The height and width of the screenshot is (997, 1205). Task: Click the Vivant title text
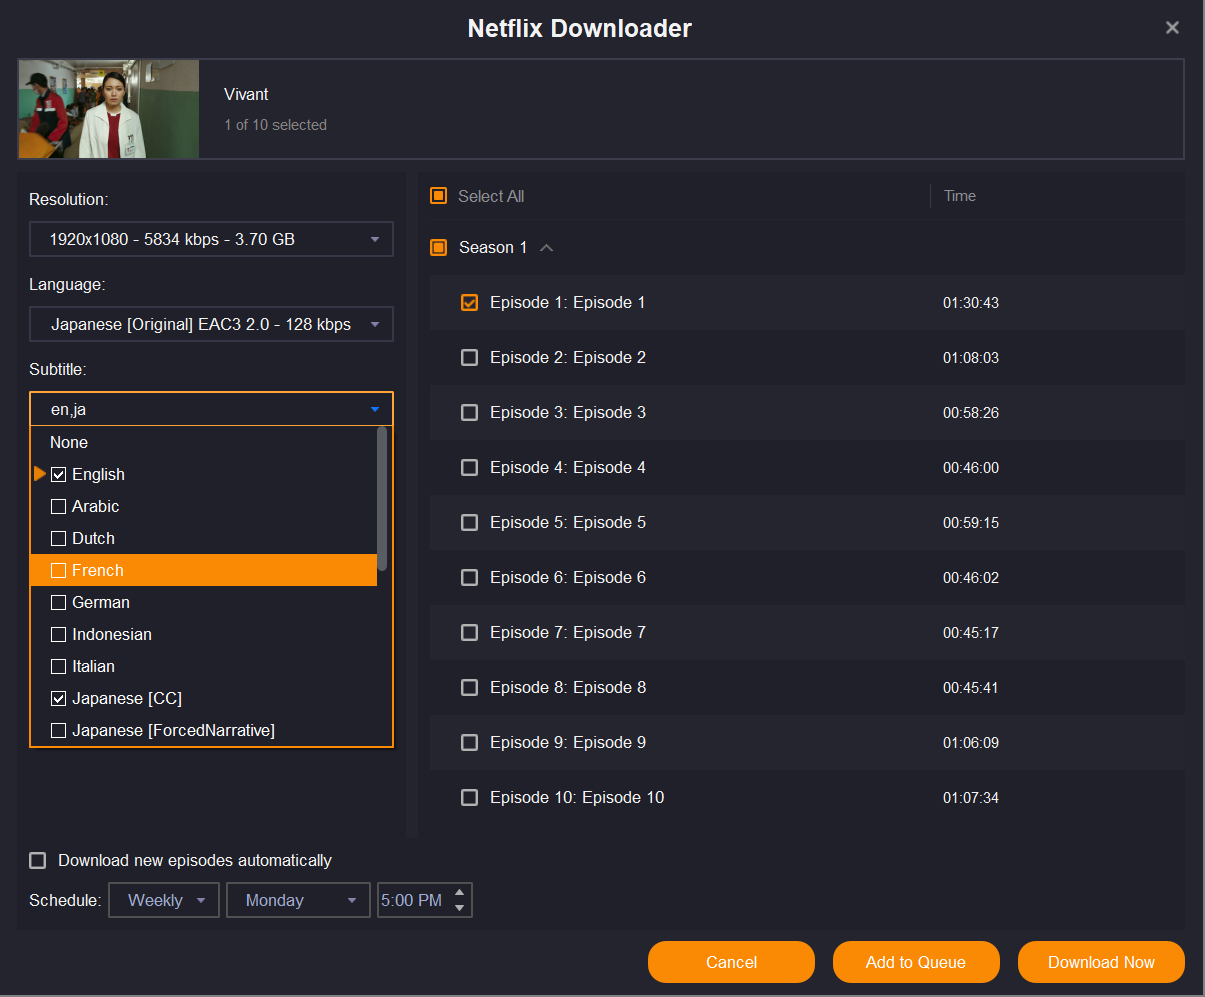click(x=246, y=94)
